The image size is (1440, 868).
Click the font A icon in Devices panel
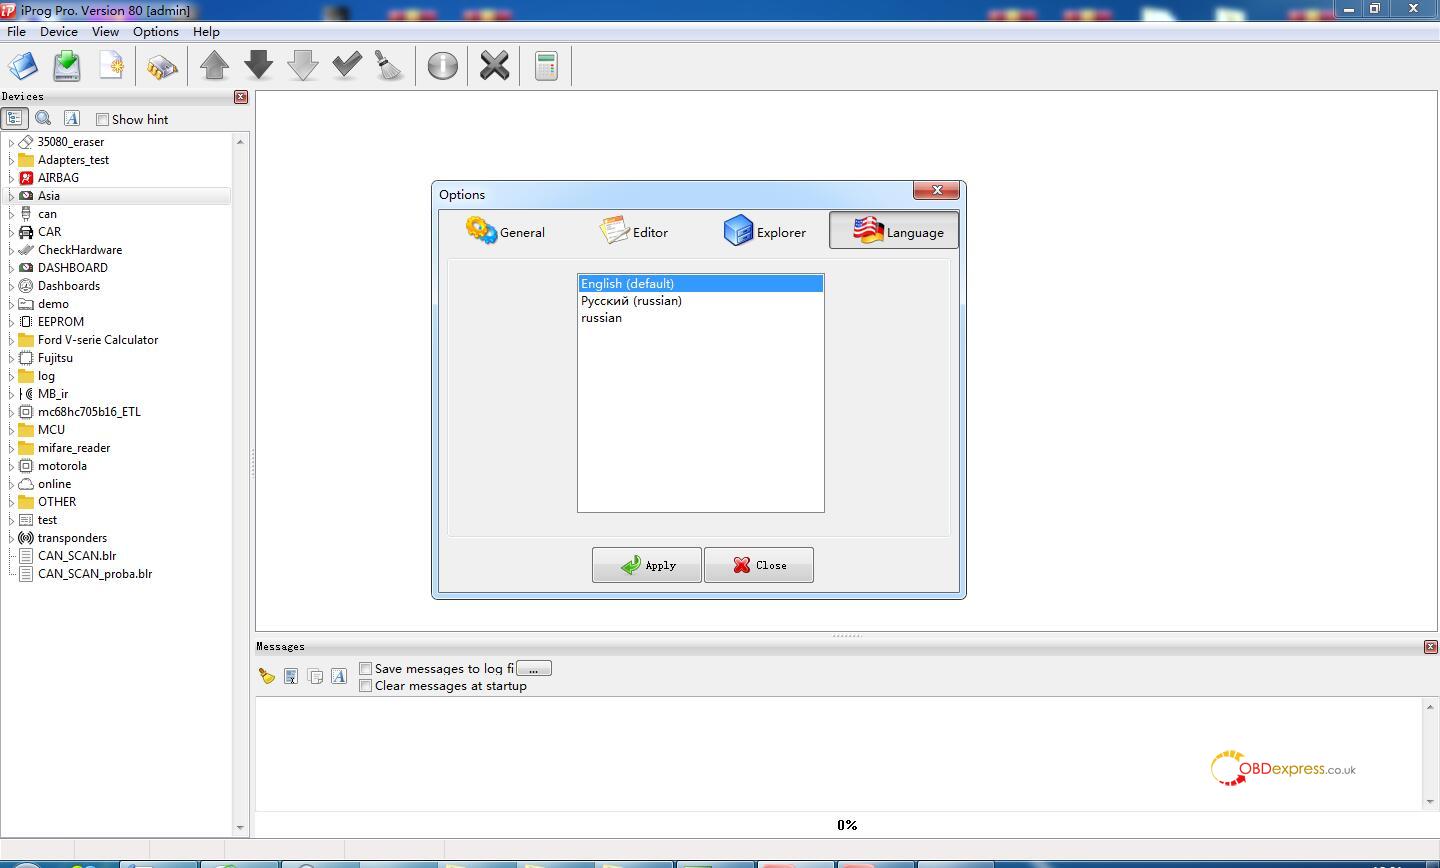(x=71, y=118)
